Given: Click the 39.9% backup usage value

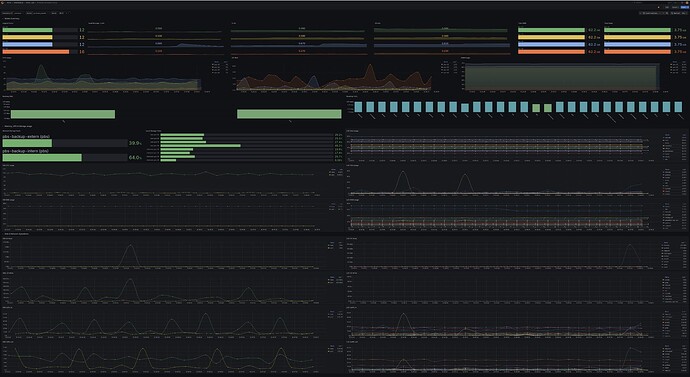Looking at the screenshot, I should (135, 143).
